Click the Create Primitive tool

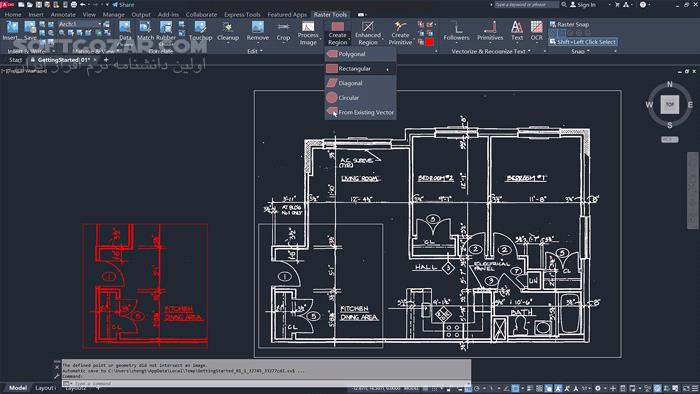click(400, 33)
